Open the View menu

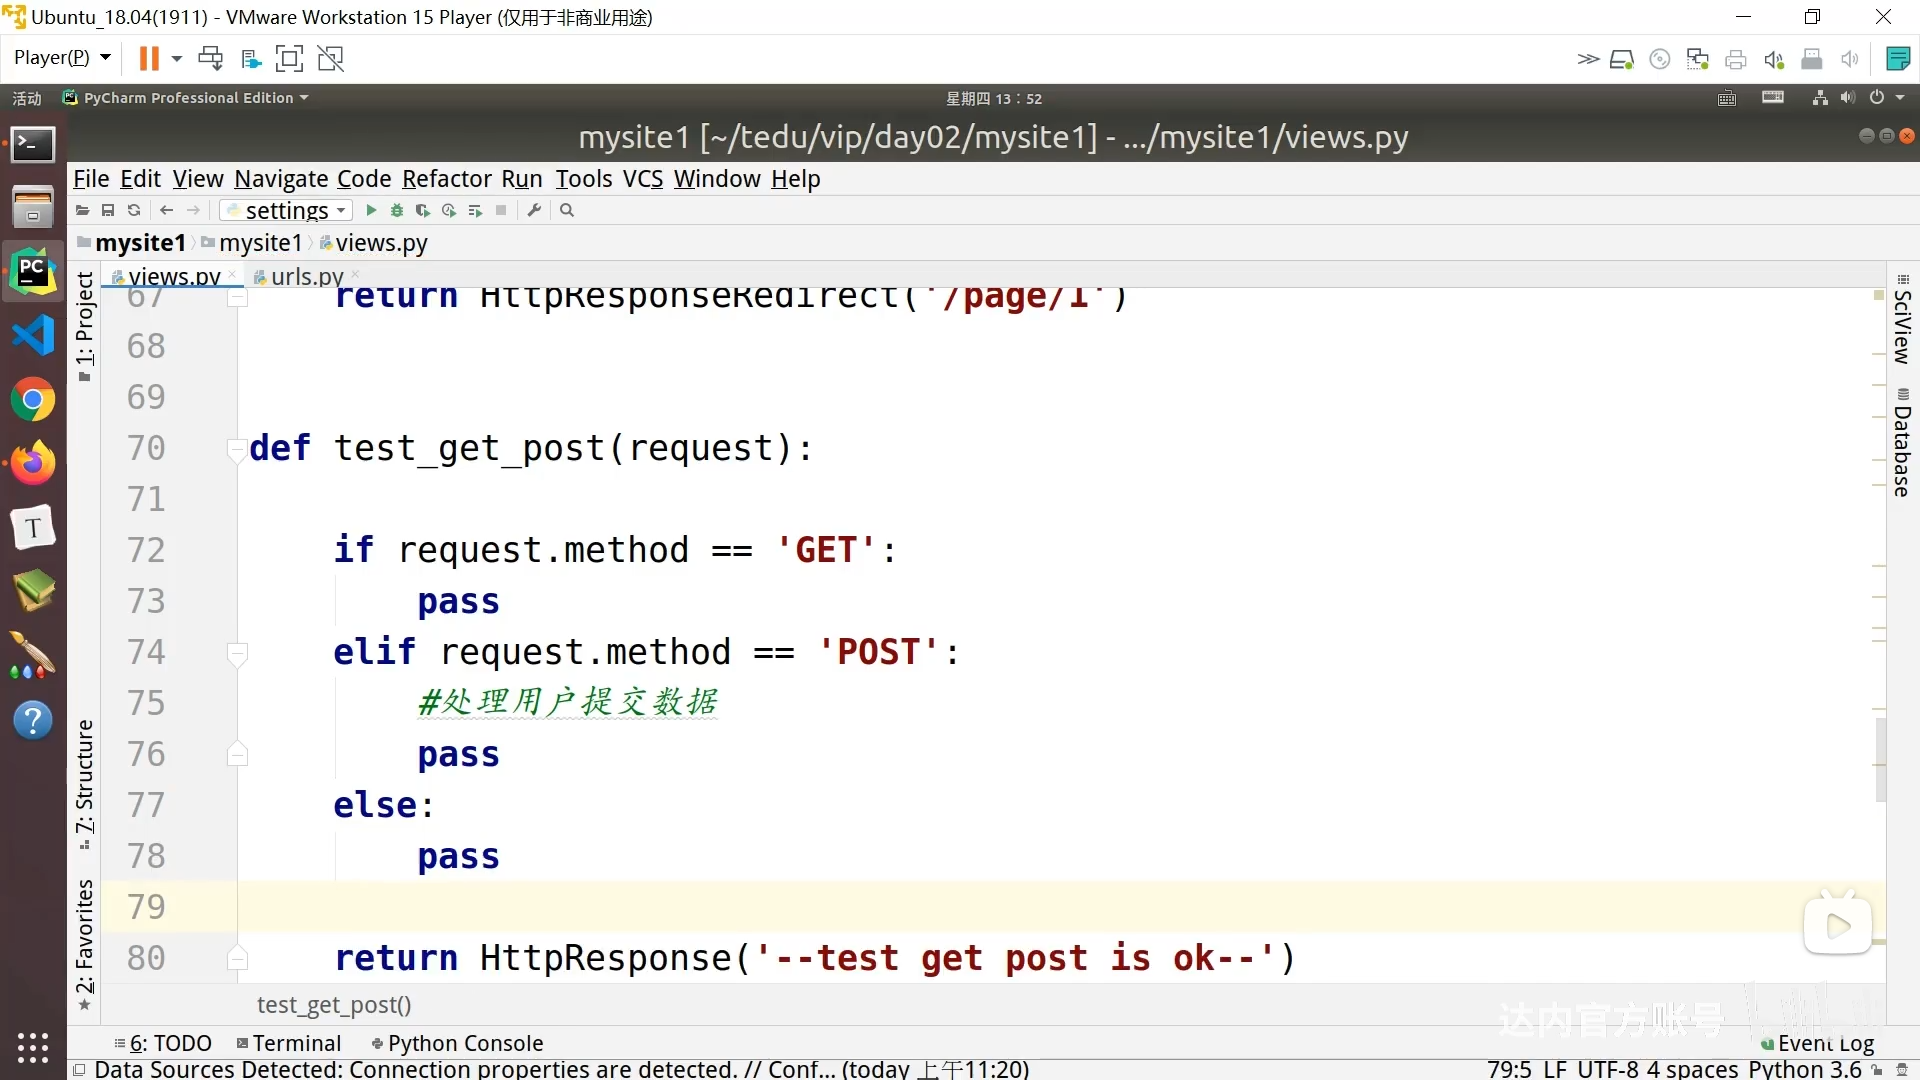point(198,179)
